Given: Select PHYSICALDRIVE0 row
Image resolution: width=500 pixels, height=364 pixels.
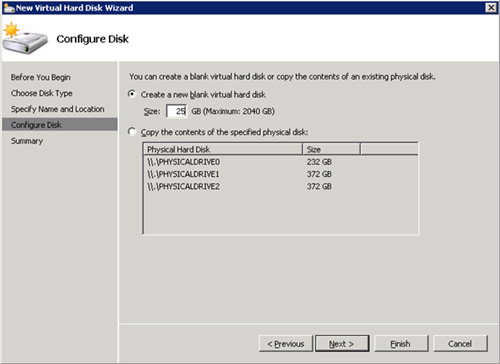Looking at the screenshot, I should (280, 162).
